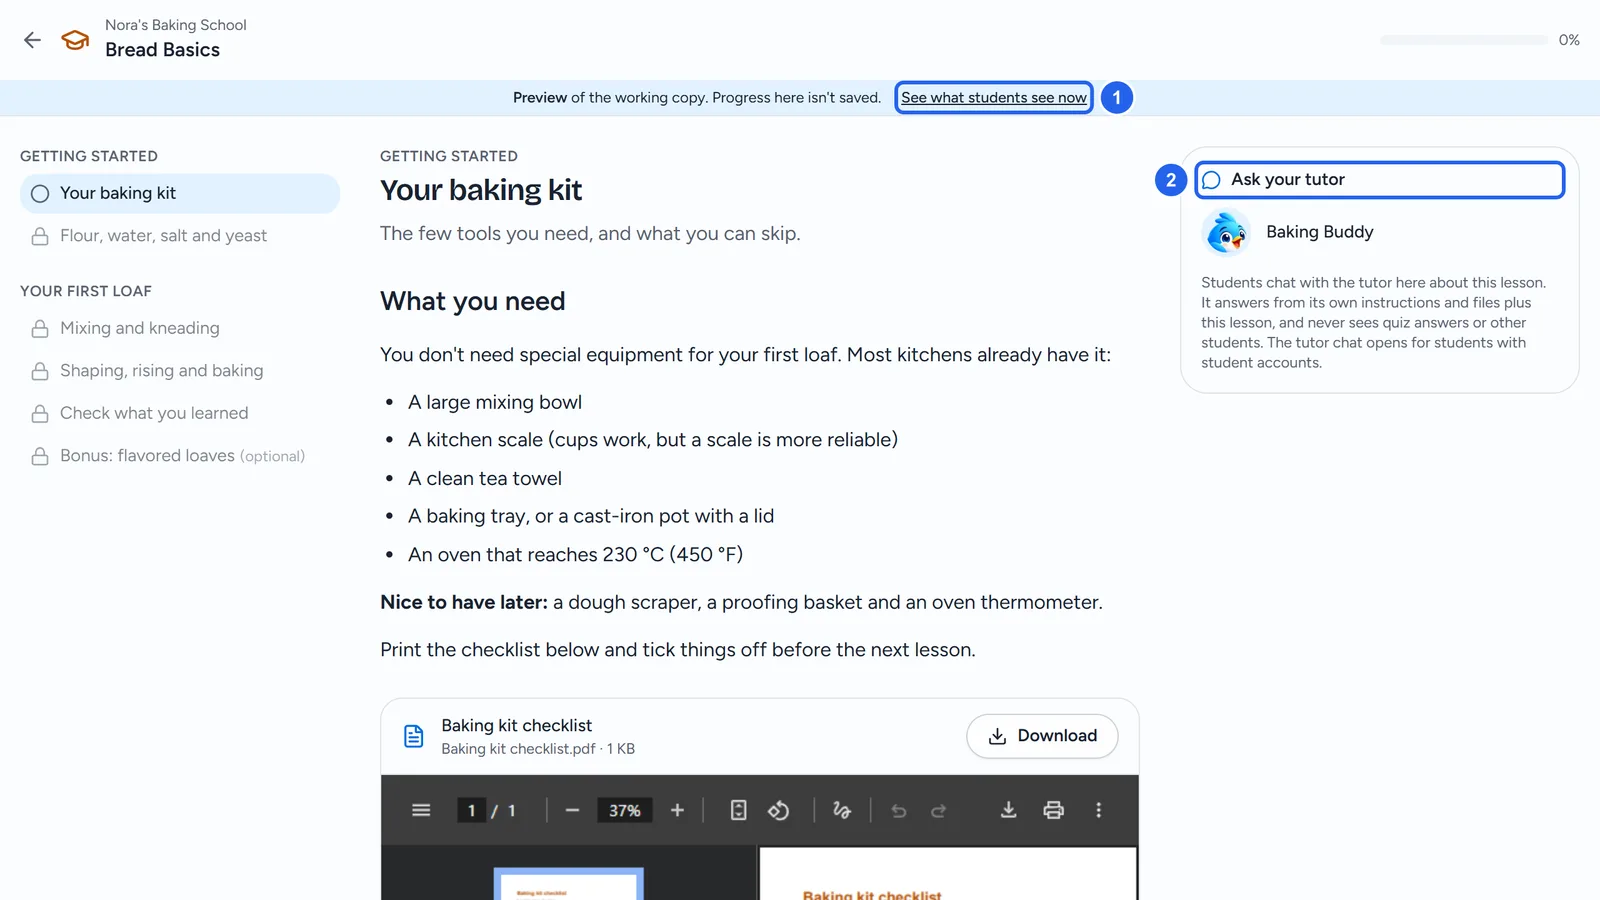Rotate the PDF page counterclockwise
Screen dimensions: 1600x900
click(778, 810)
